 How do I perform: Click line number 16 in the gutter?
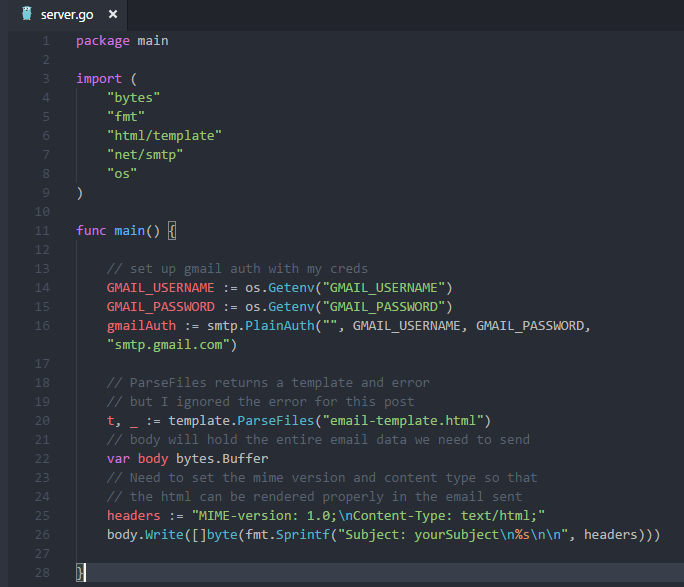pos(42,326)
